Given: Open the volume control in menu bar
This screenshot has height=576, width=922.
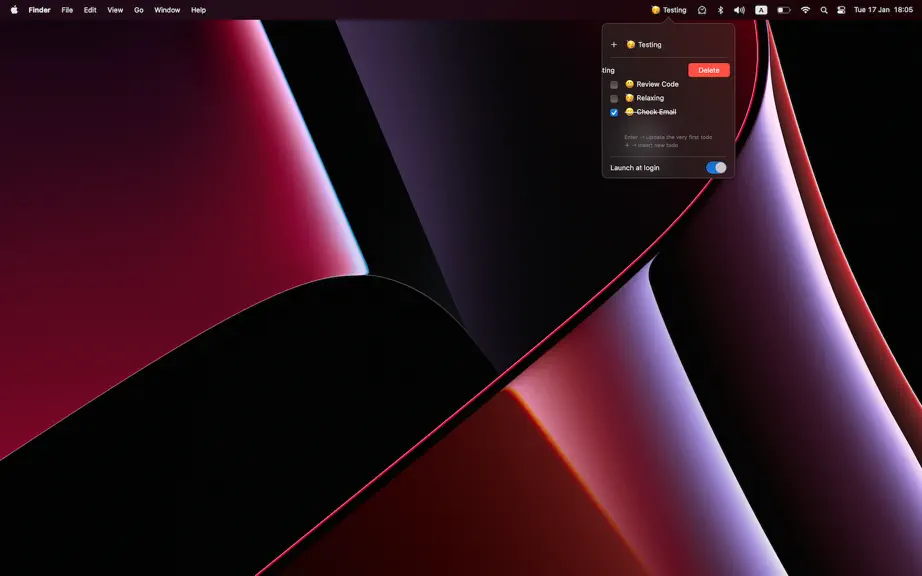Looking at the screenshot, I should click(740, 10).
